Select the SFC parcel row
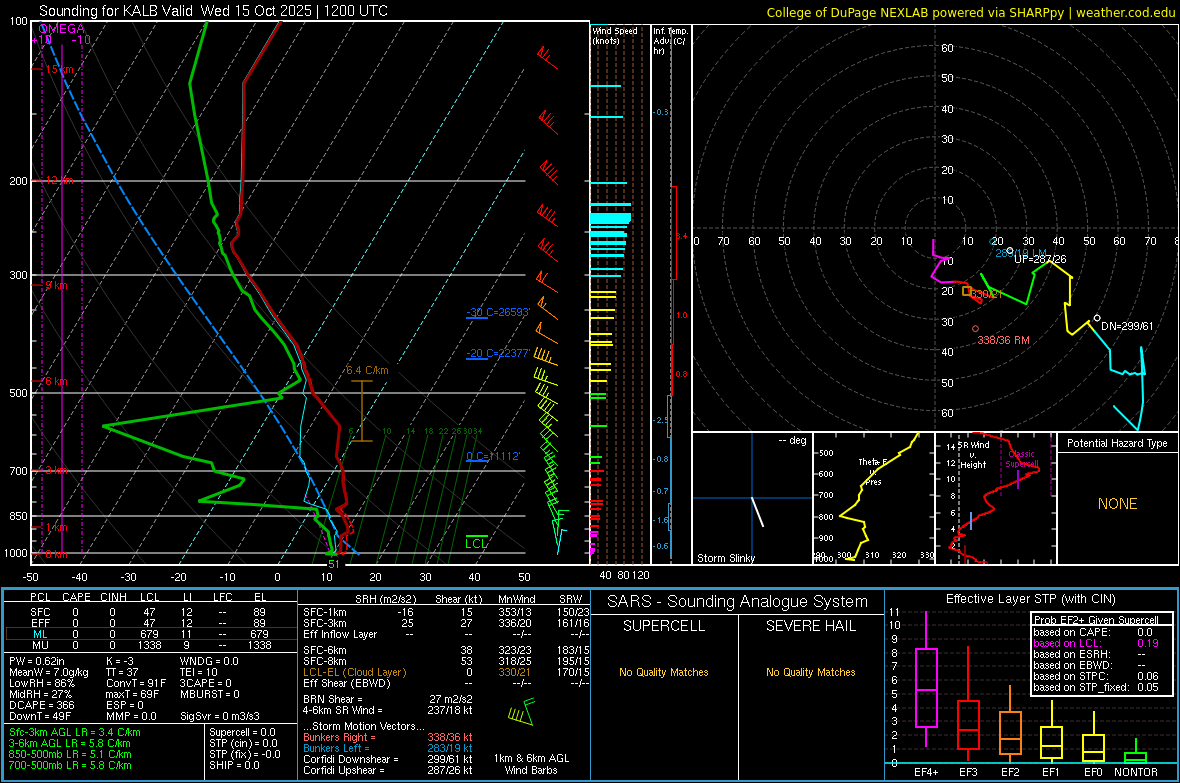1180x783 pixels. click(150, 612)
